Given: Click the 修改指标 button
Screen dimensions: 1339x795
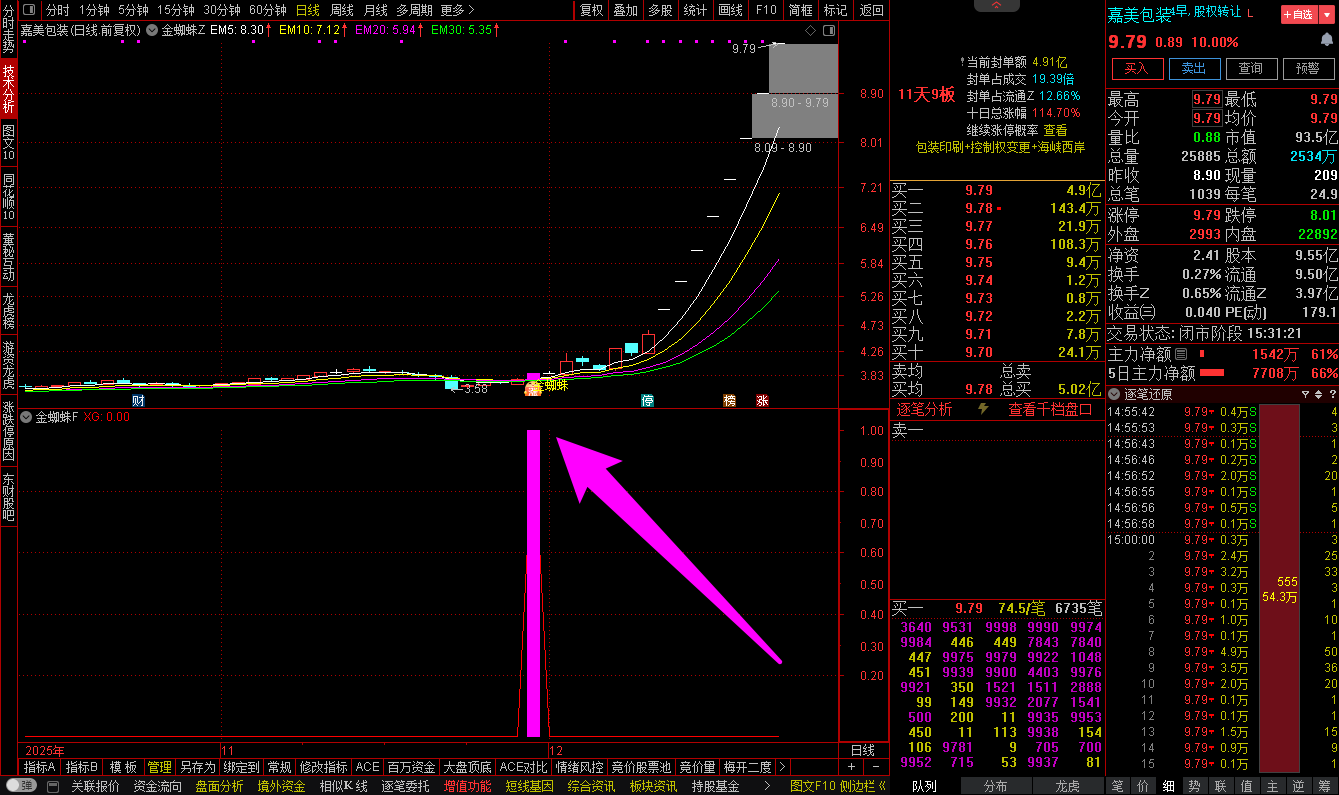Looking at the screenshot, I should (323, 767).
